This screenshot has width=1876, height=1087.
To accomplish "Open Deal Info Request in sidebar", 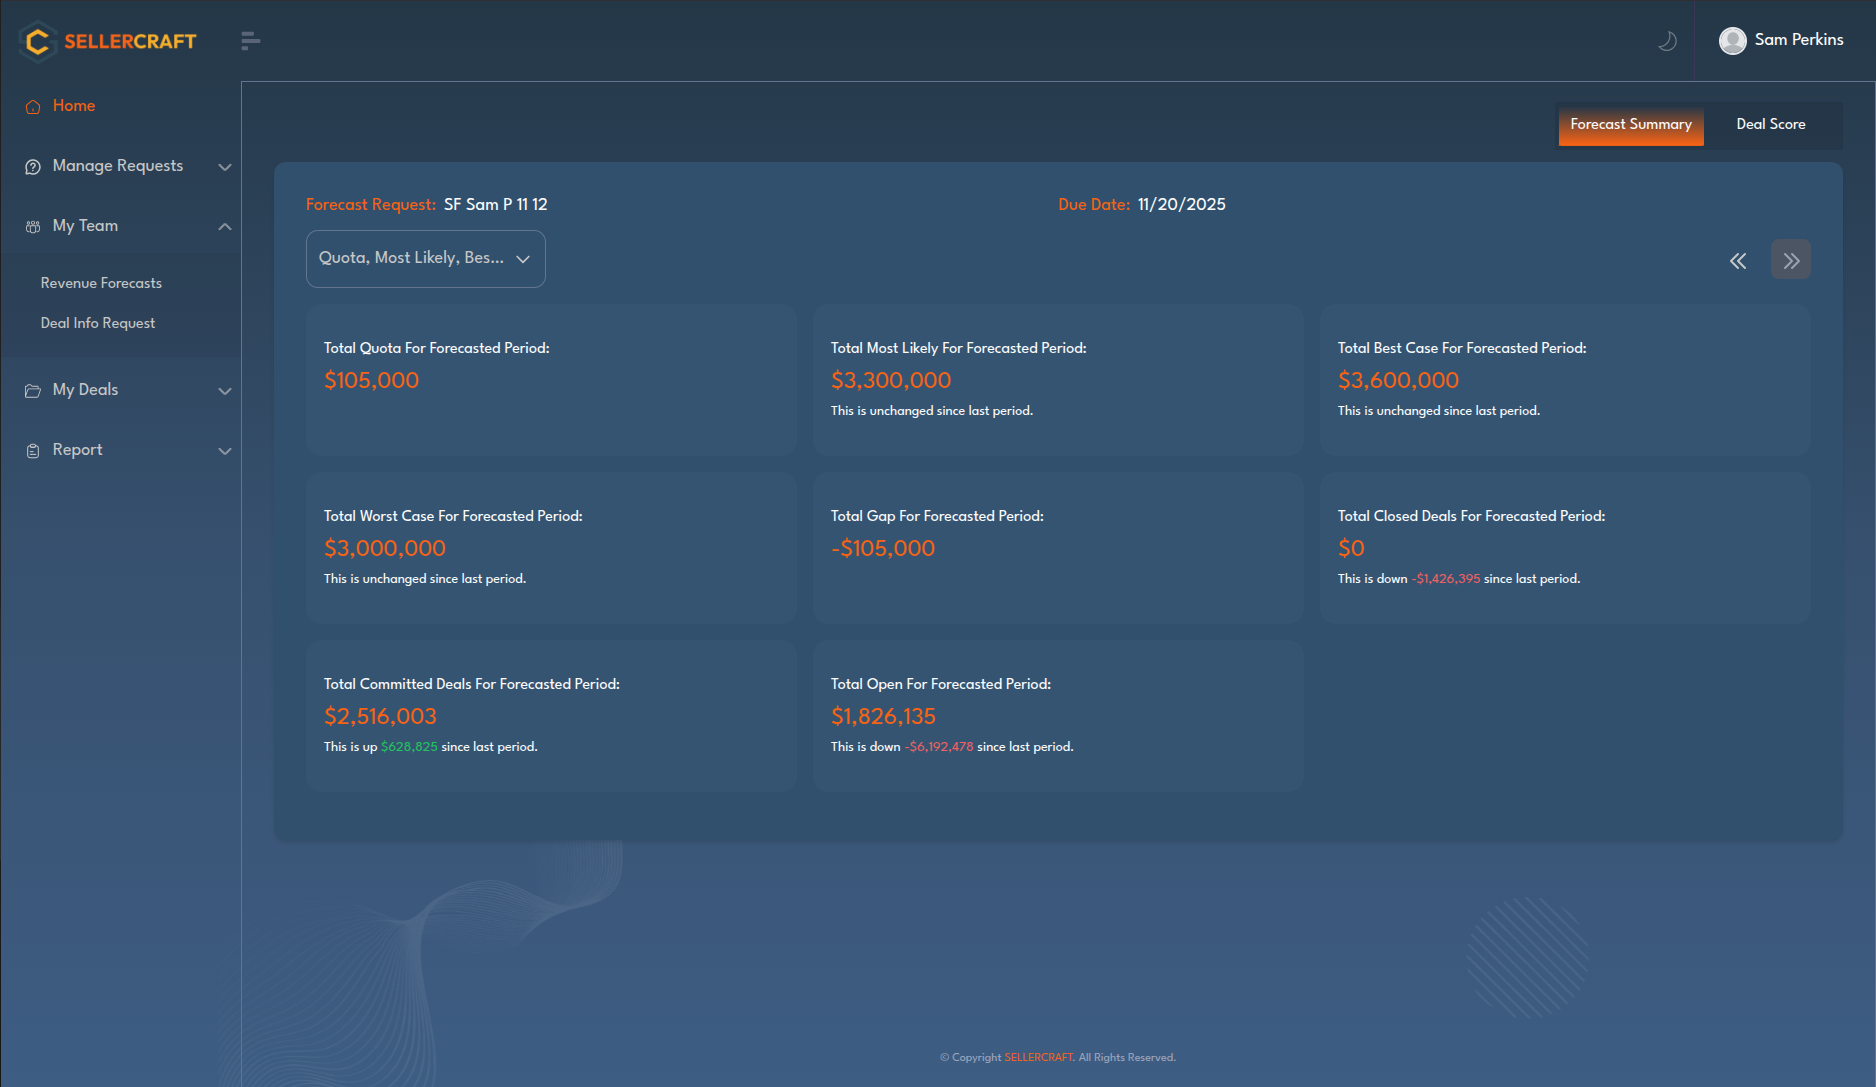I will click(x=98, y=324).
